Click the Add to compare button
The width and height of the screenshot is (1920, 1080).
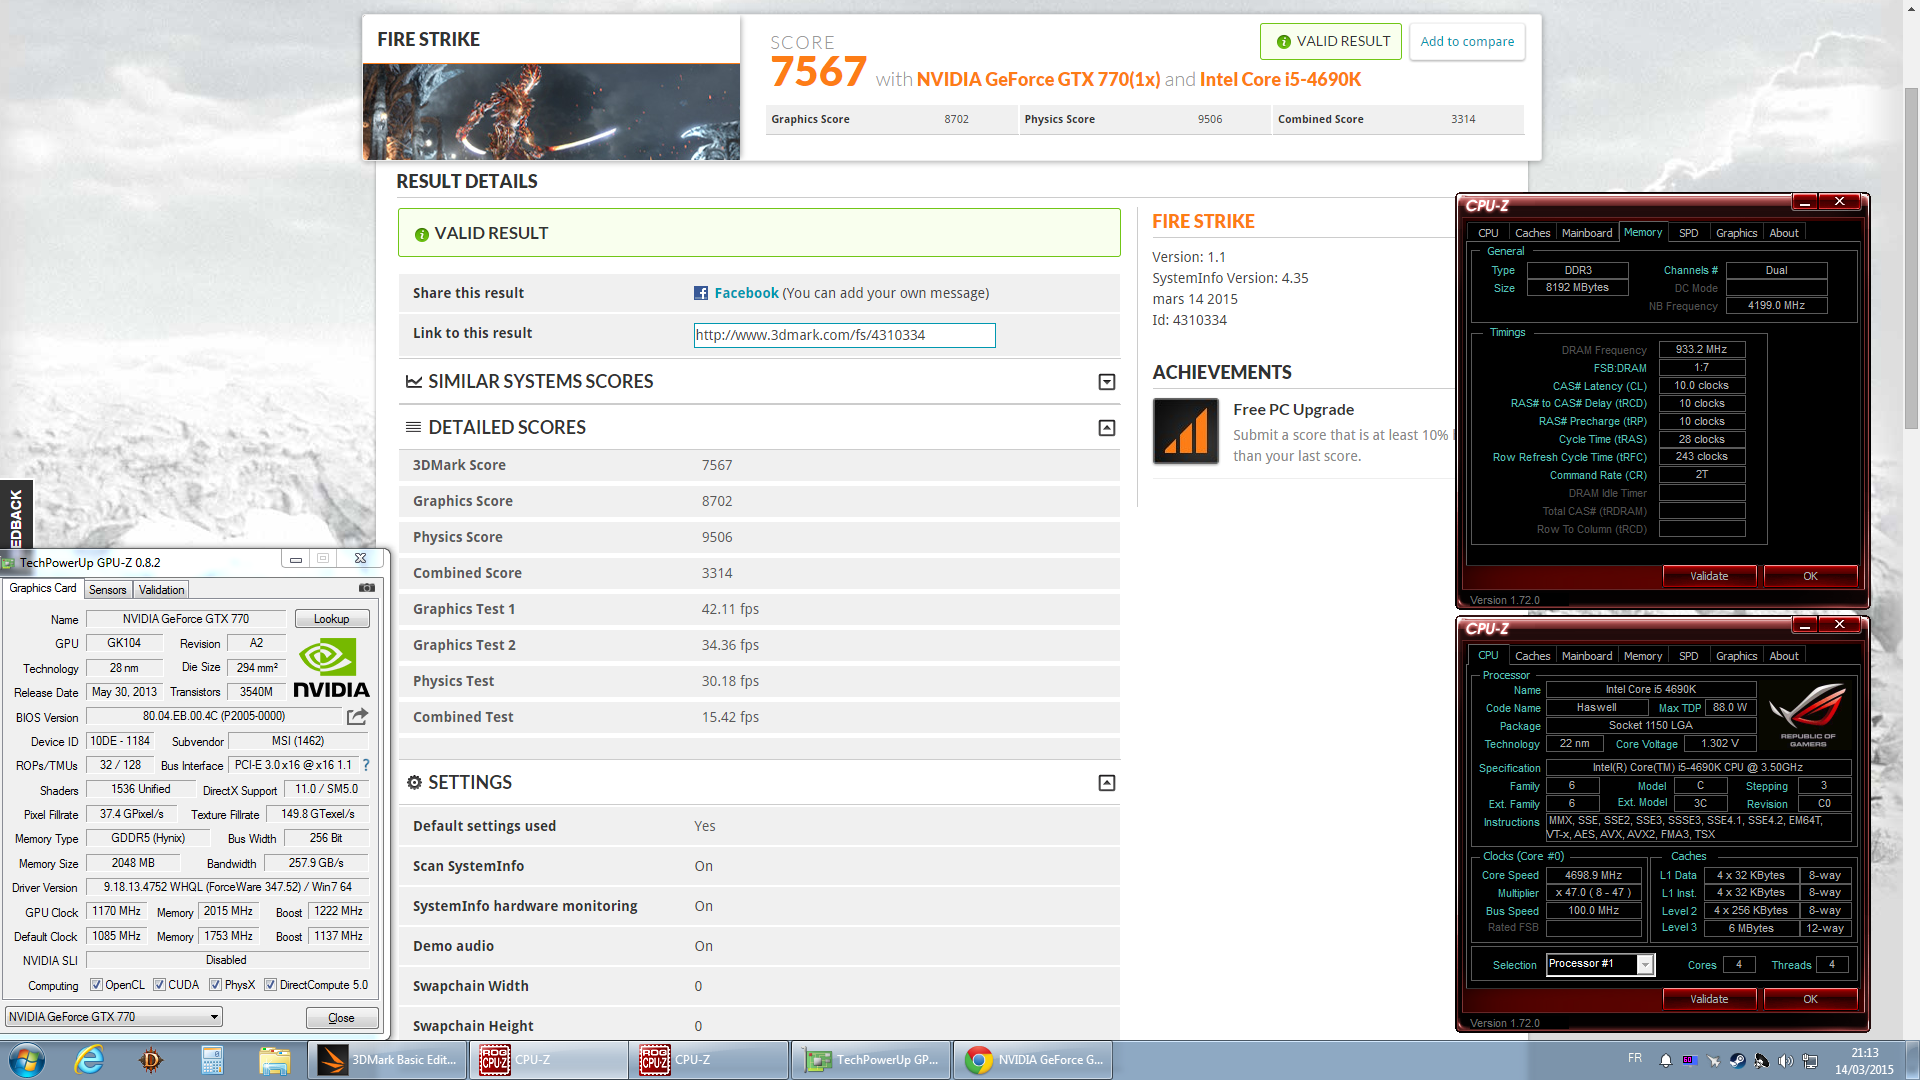(x=1466, y=42)
